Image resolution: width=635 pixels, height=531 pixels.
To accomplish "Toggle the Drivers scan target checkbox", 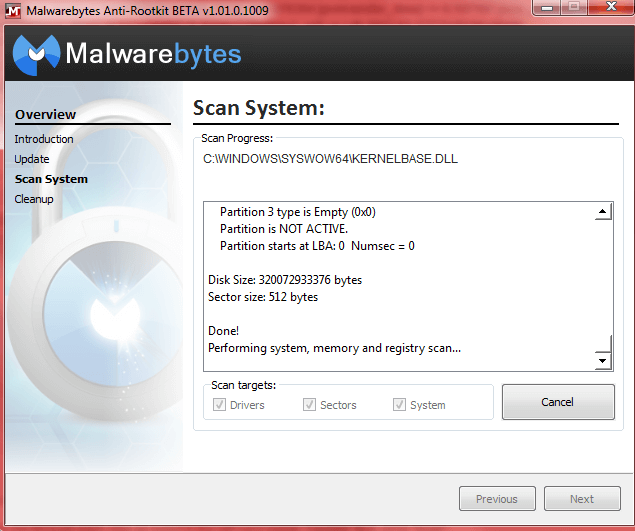I will 219,404.
